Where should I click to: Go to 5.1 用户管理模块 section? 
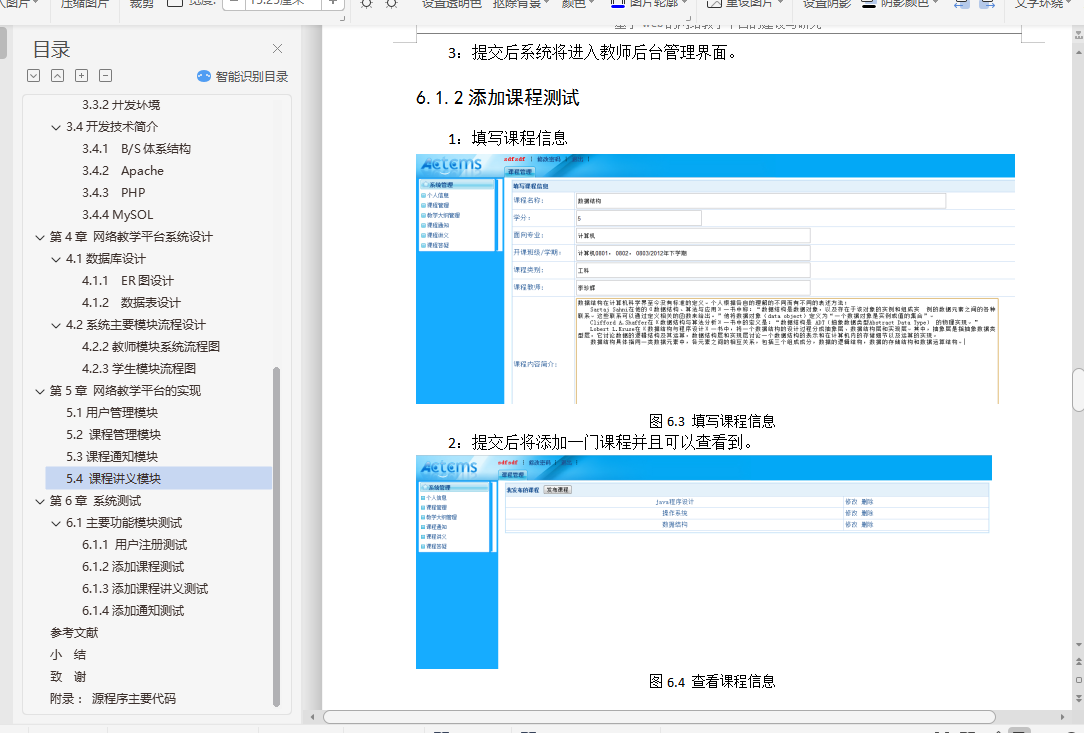tap(112, 413)
